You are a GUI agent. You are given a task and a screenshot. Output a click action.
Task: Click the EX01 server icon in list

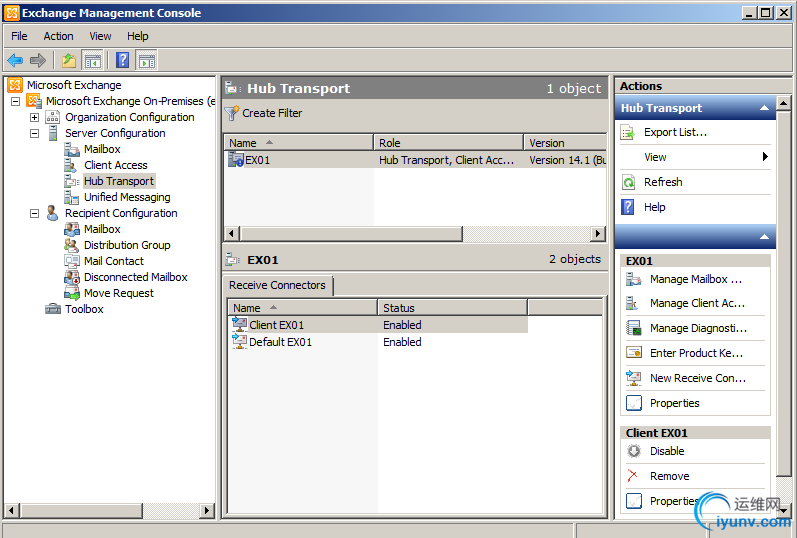click(x=236, y=160)
